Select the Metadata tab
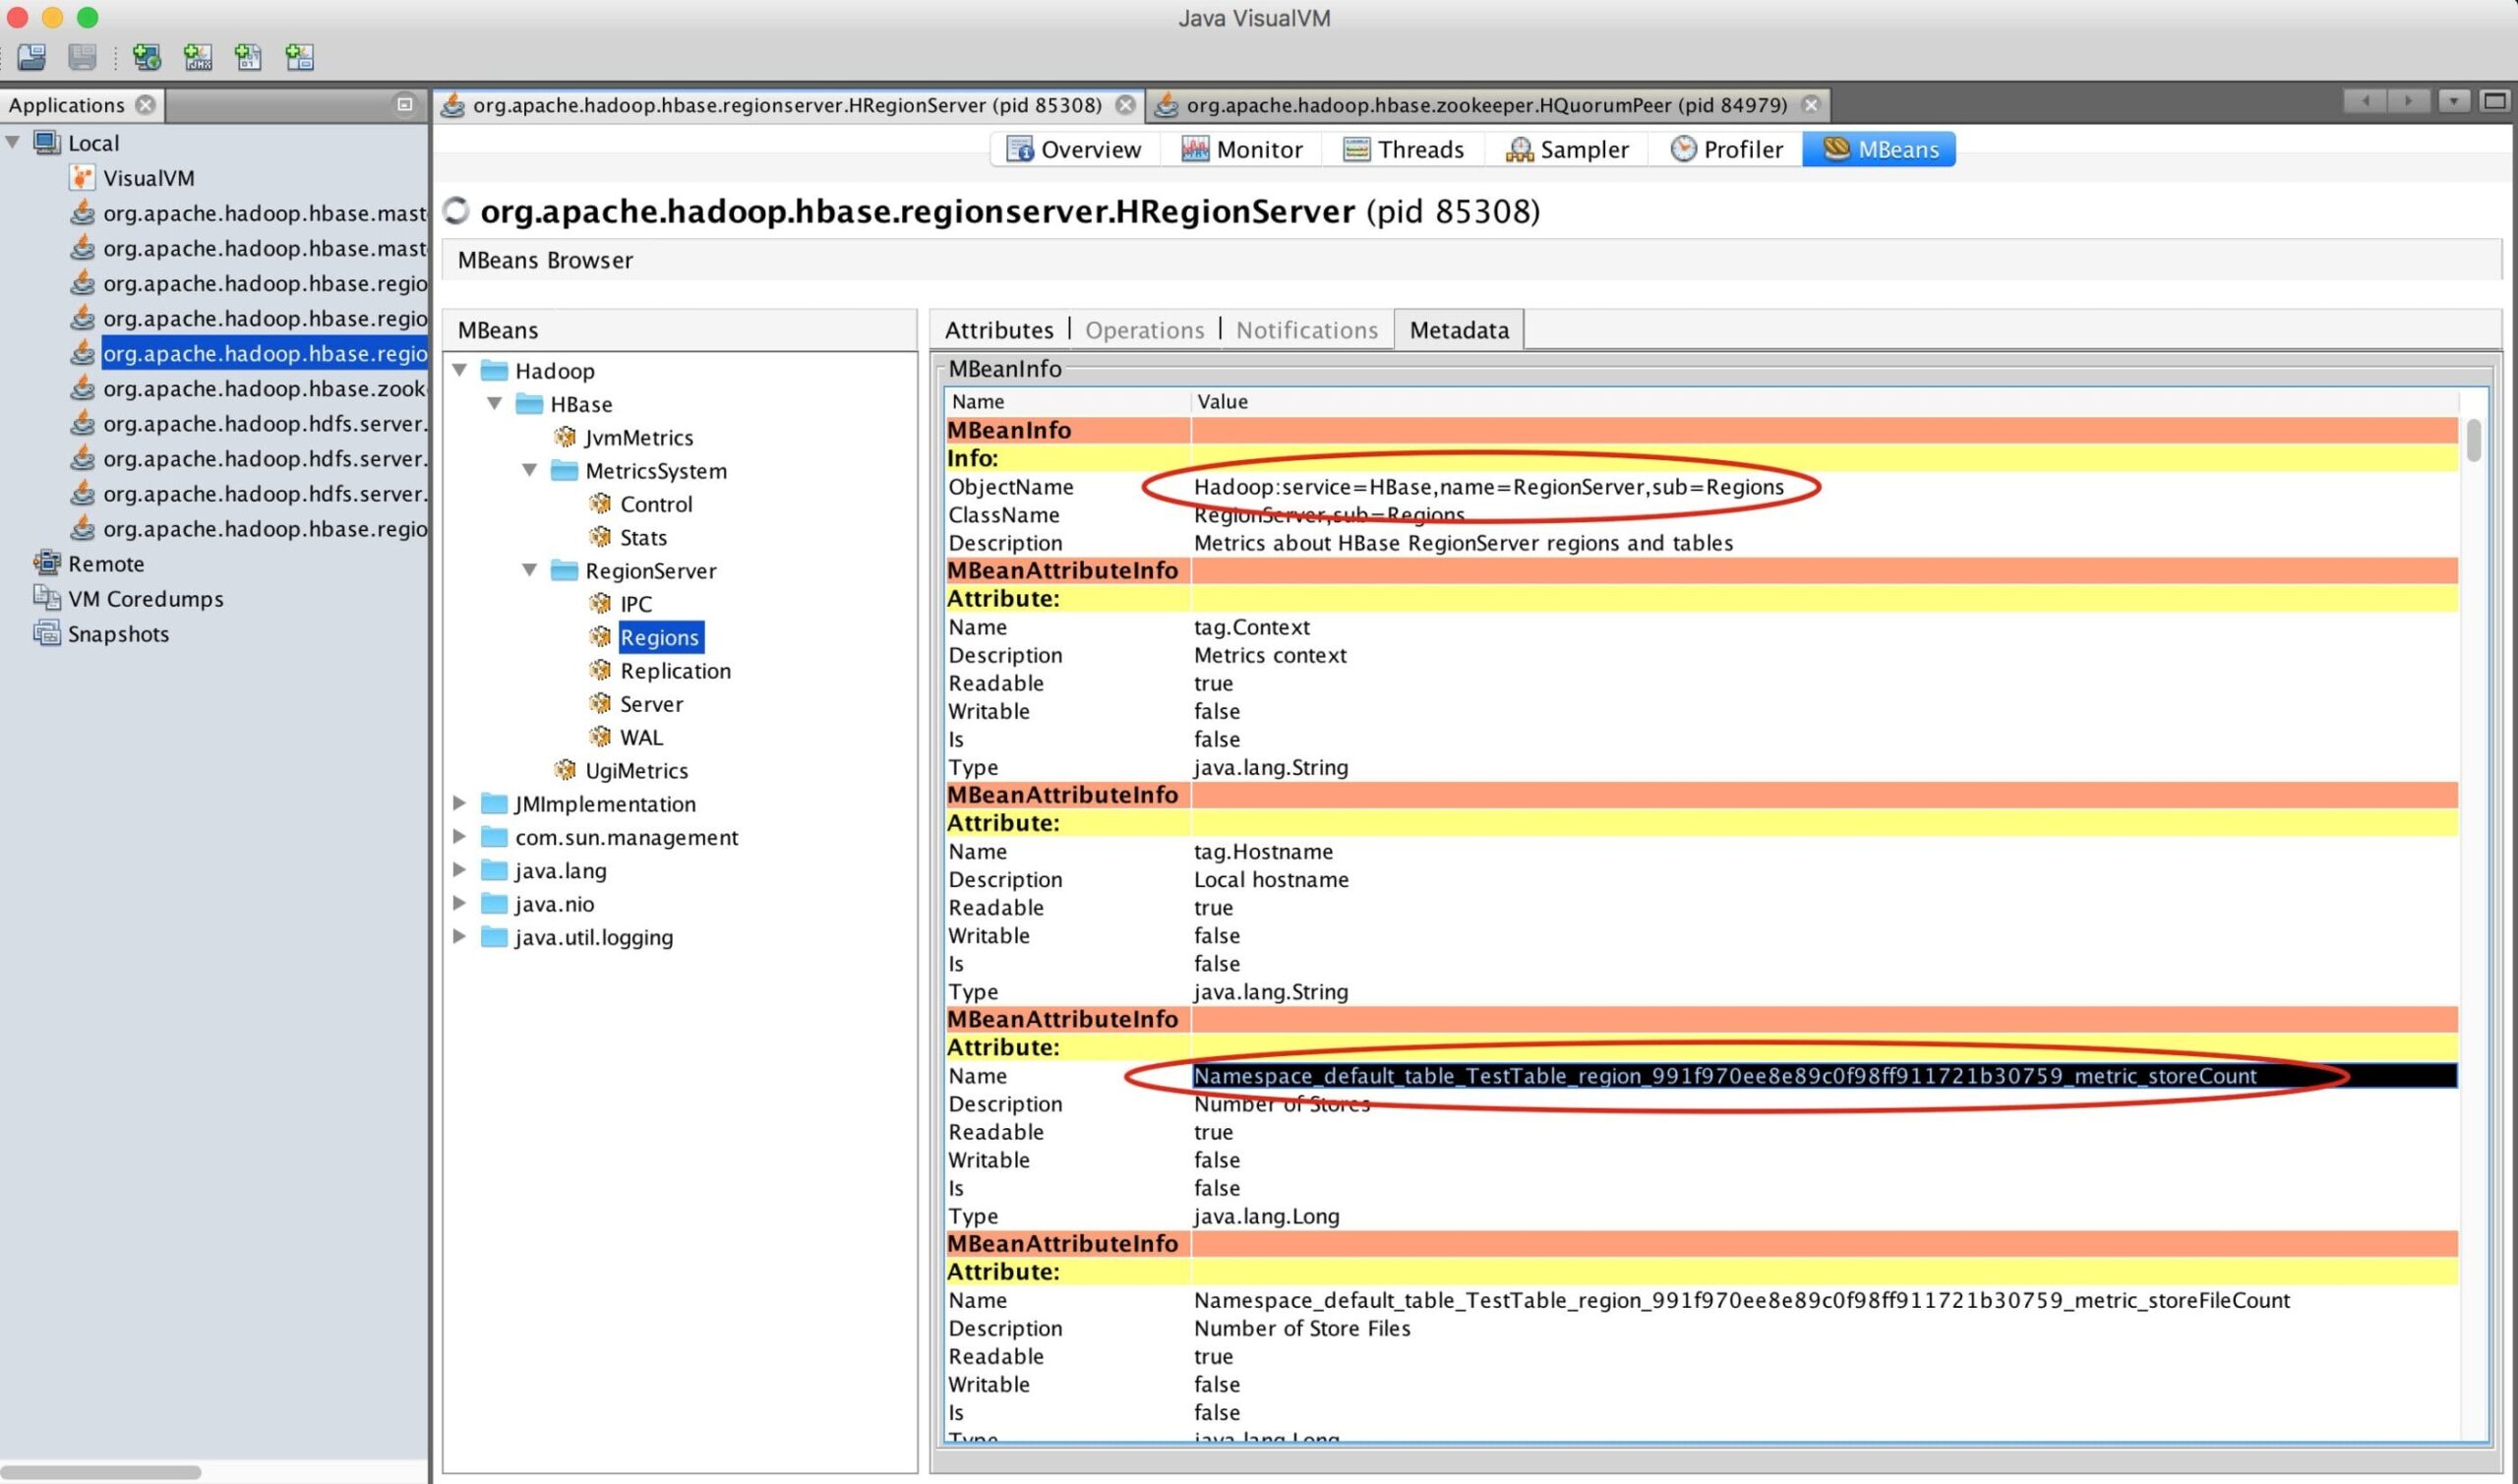Viewport: 2518px width, 1484px height. click(x=1459, y=330)
